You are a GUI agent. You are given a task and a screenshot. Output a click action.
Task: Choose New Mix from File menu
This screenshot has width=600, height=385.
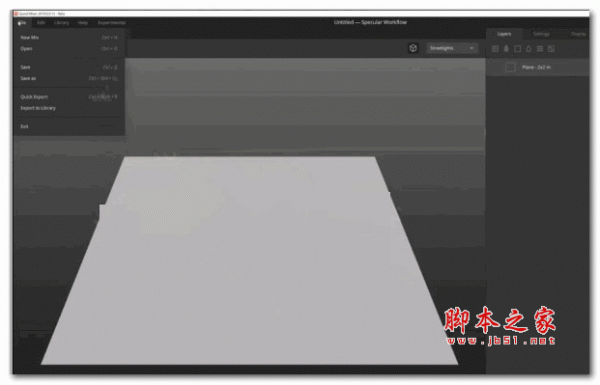click(69, 38)
